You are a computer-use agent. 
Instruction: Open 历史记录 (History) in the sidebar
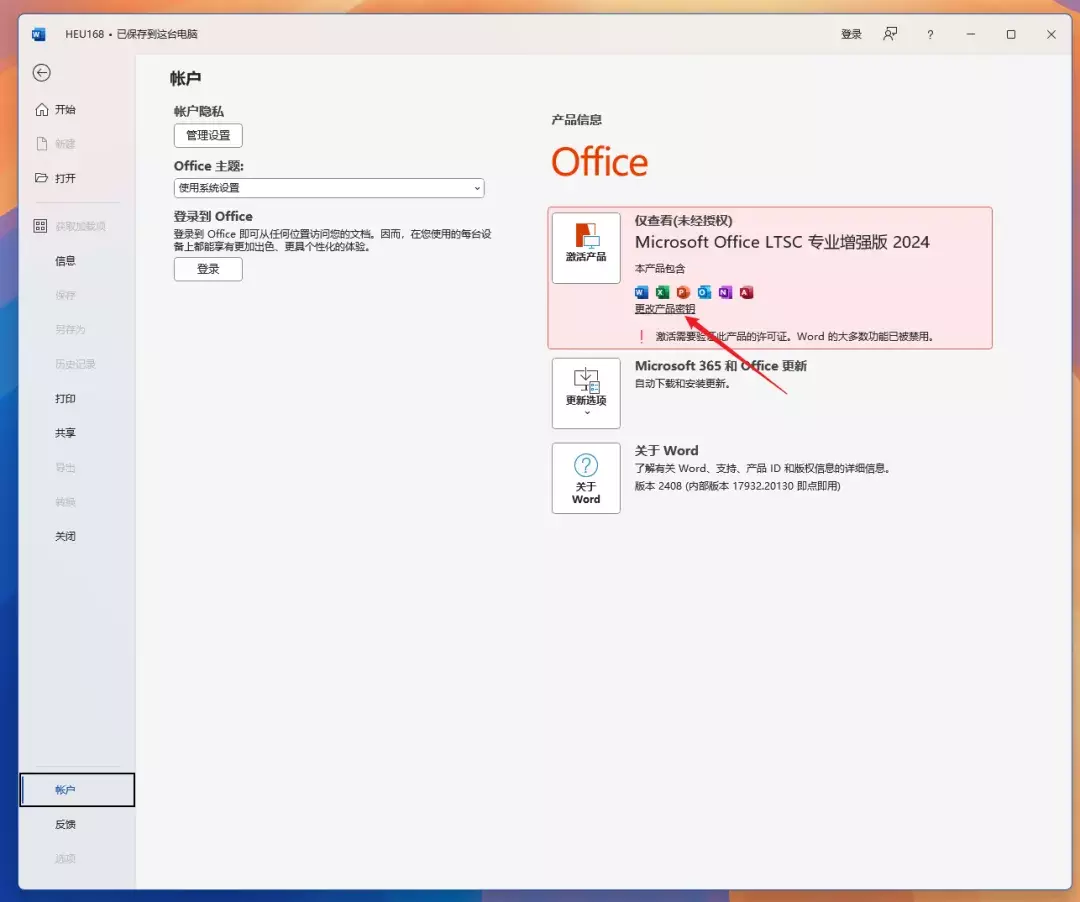coord(76,364)
